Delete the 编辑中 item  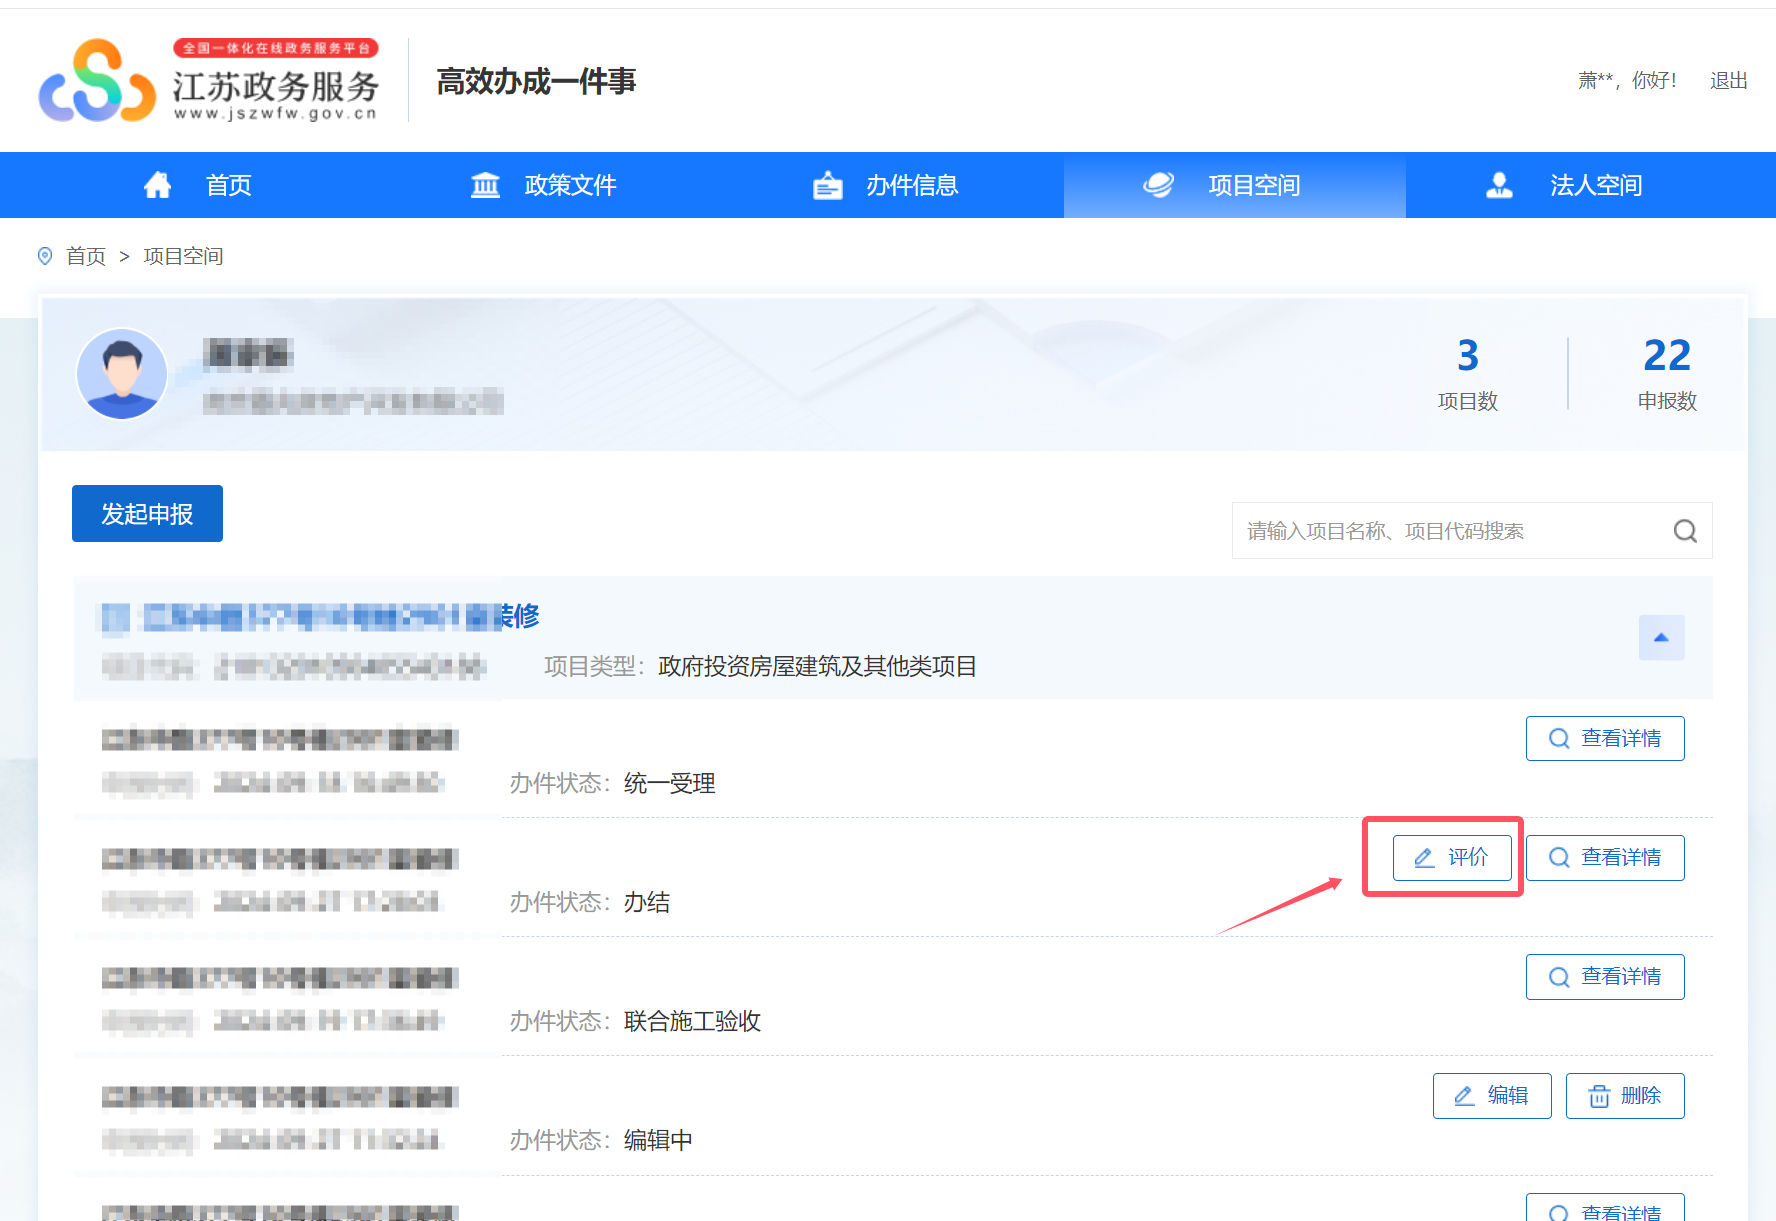click(1625, 1096)
